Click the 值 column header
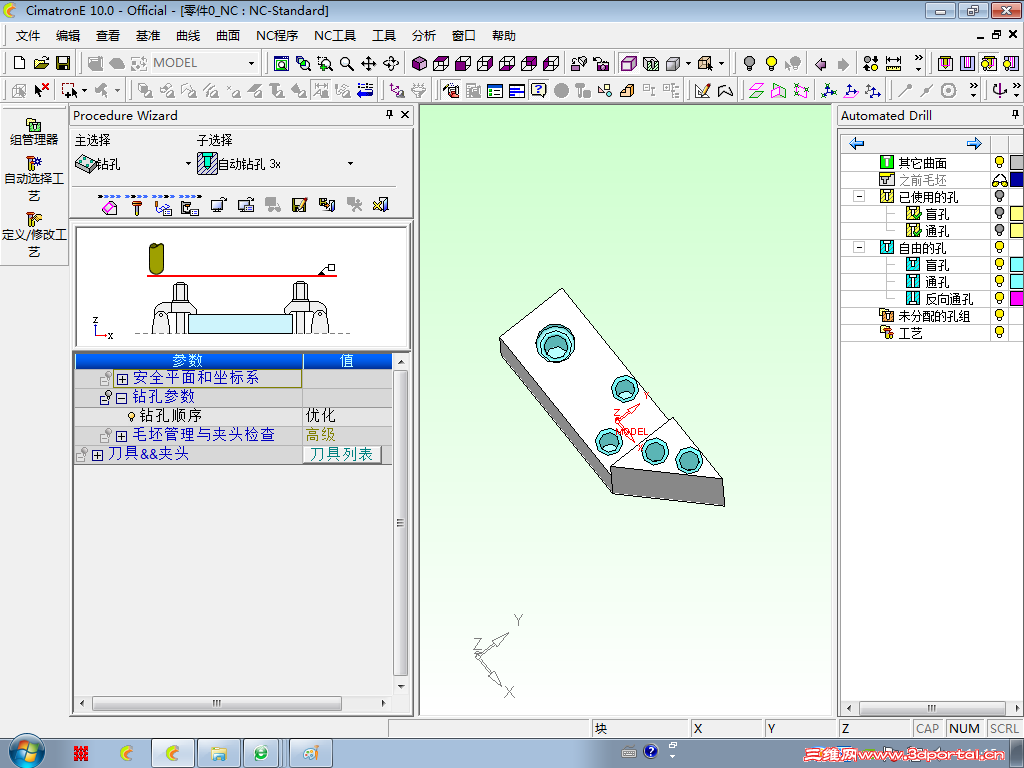 pyautogui.click(x=347, y=360)
